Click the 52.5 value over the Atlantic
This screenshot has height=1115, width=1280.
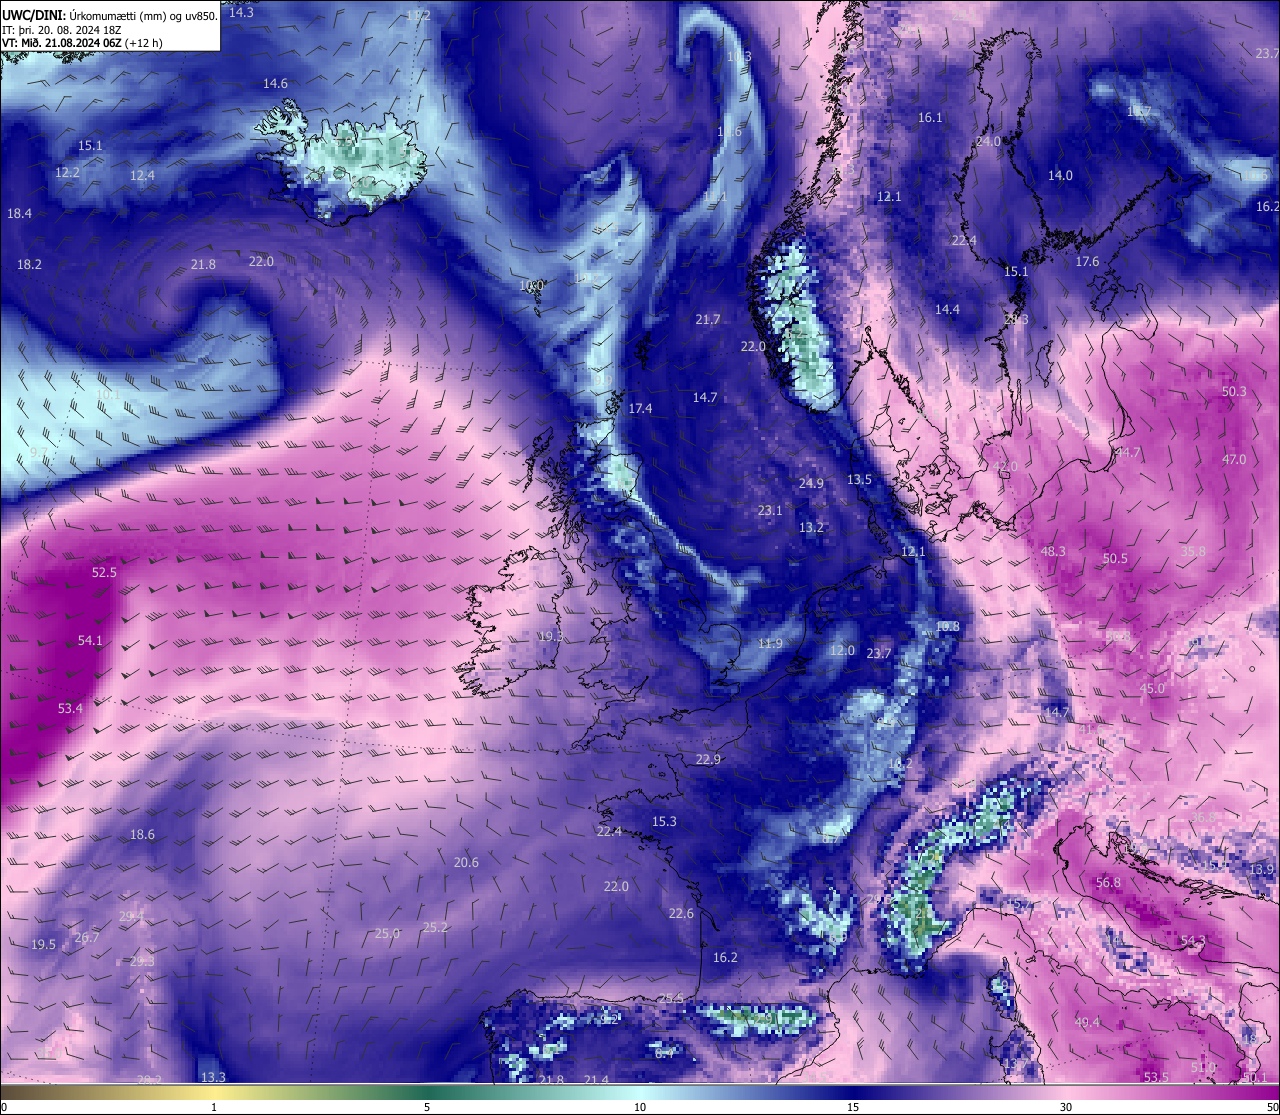[x=104, y=572]
